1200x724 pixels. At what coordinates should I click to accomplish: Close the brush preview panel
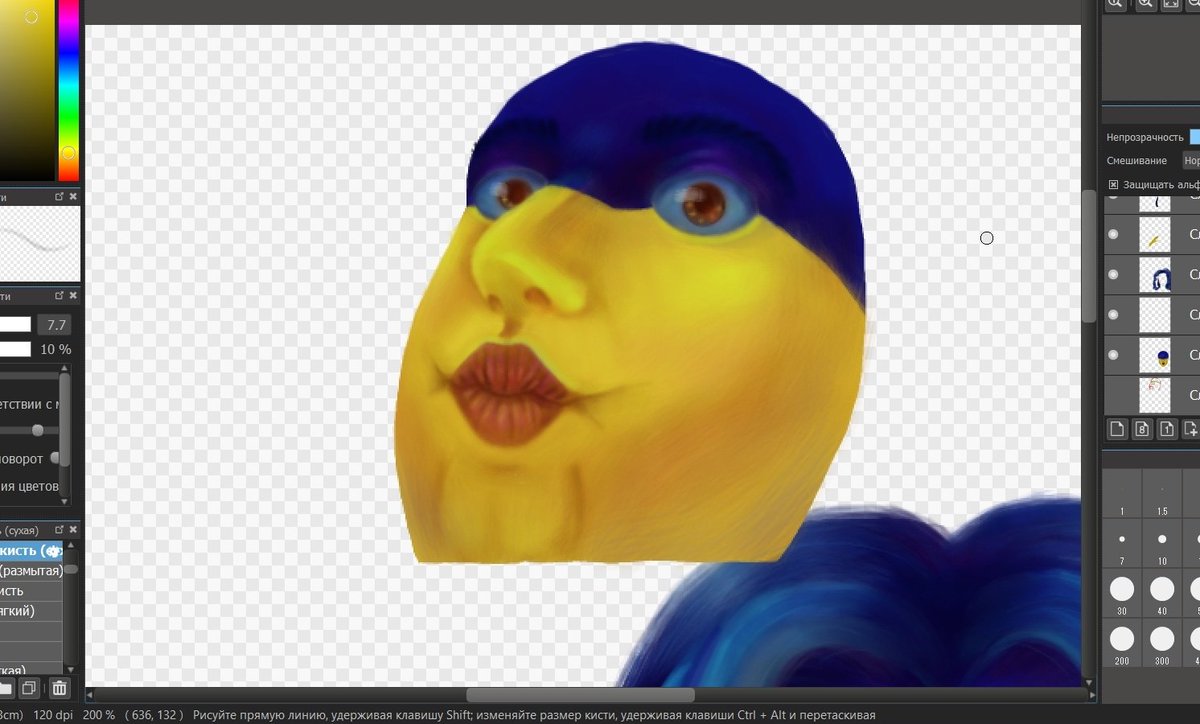click(73, 197)
